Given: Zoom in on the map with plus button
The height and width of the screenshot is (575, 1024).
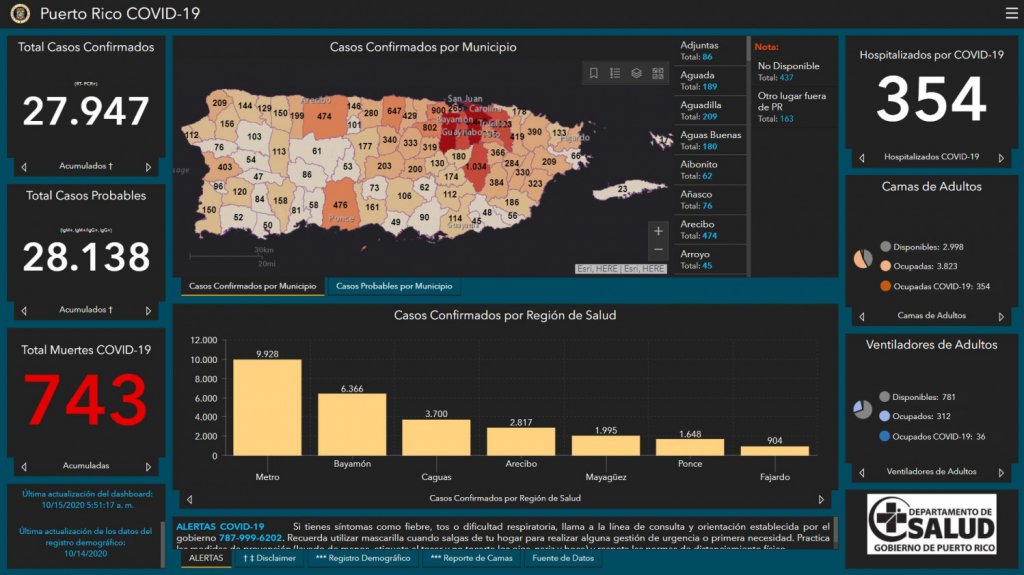Looking at the screenshot, I should (658, 231).
